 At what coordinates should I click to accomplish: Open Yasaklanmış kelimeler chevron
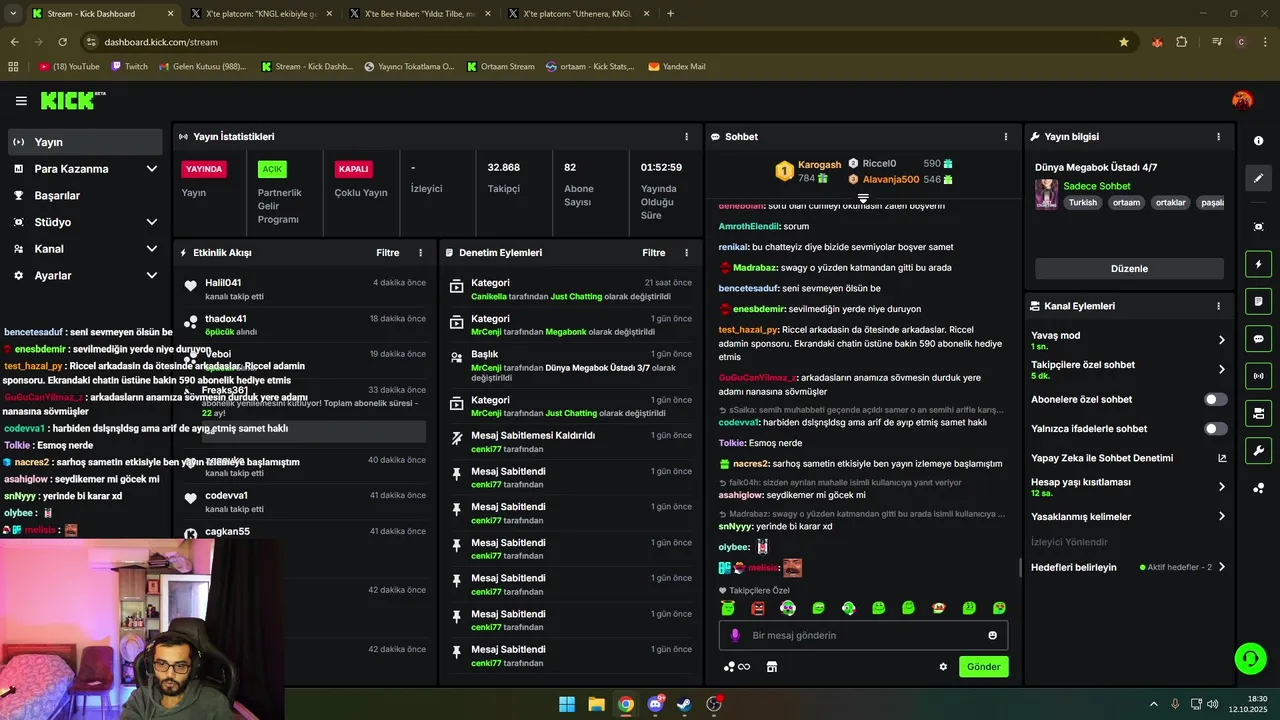1221,517
